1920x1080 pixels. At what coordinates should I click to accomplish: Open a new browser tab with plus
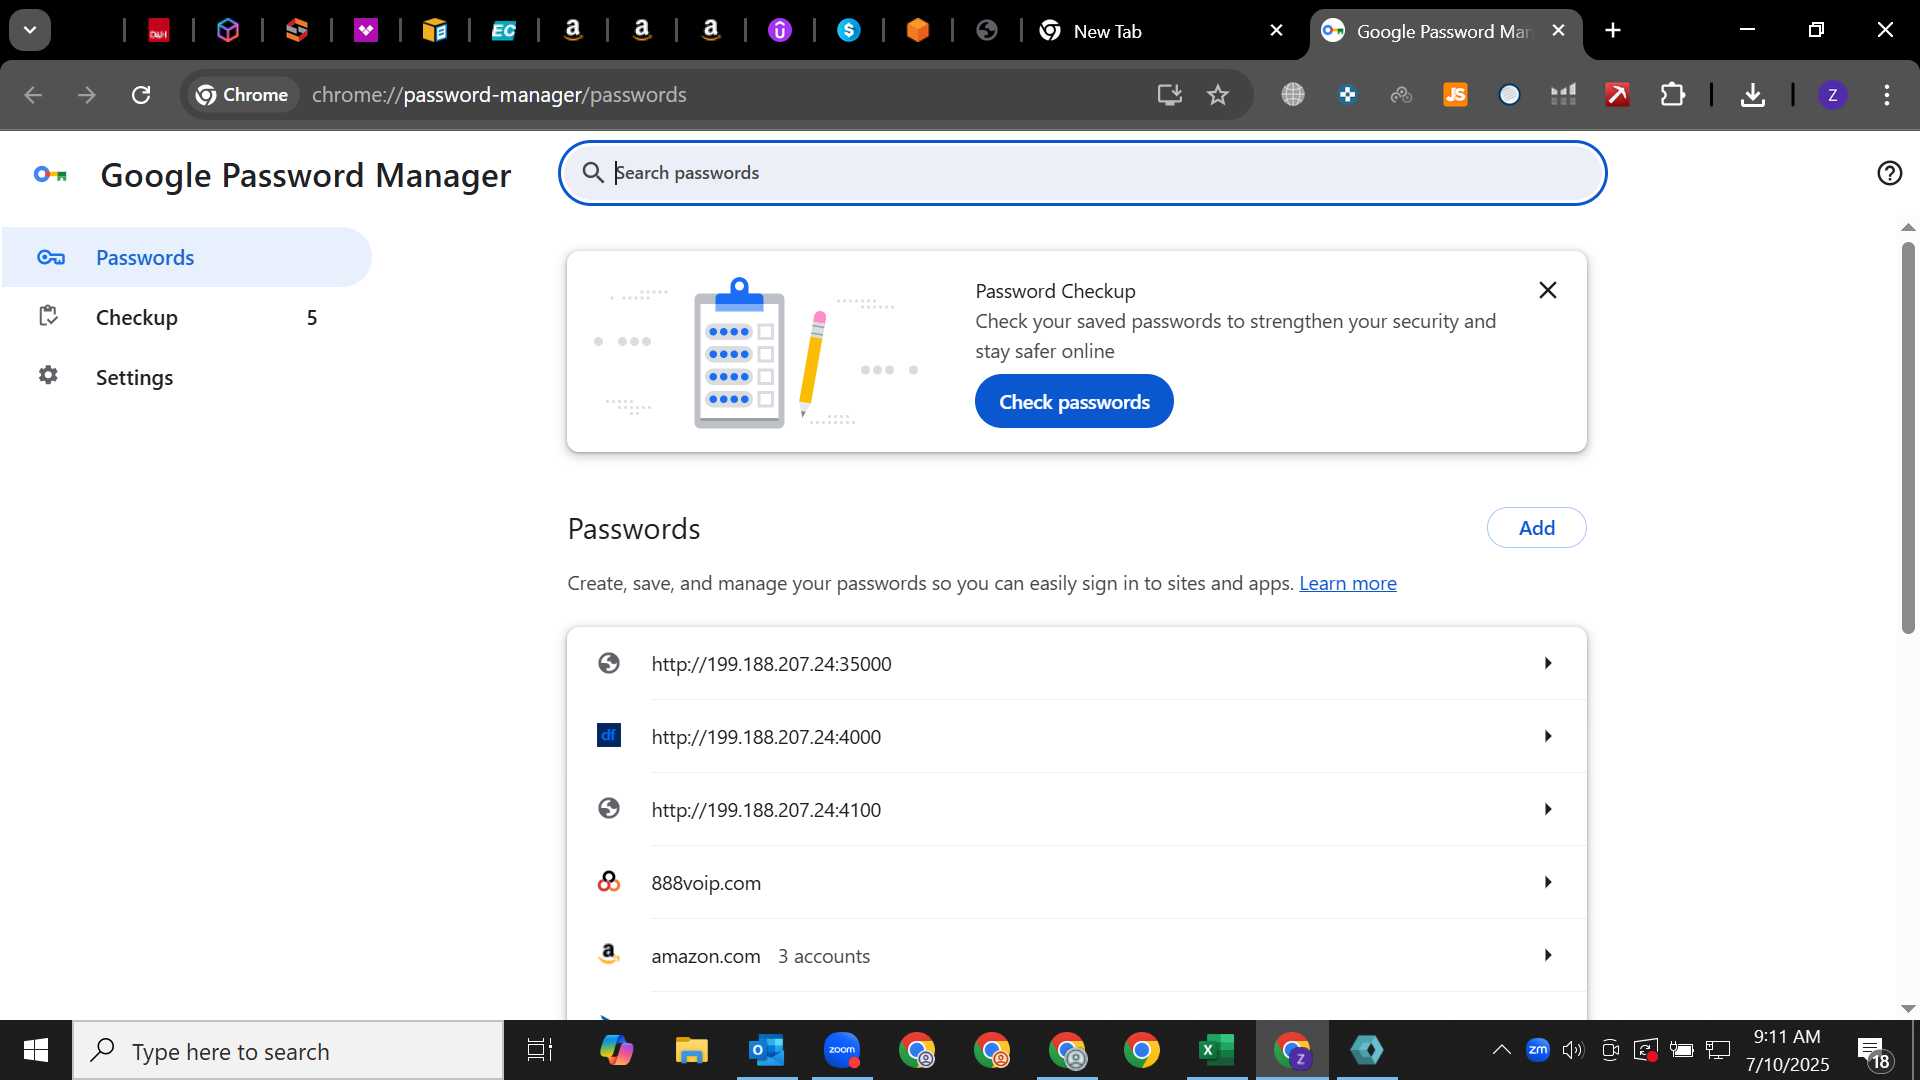(x=1613, y=31)
